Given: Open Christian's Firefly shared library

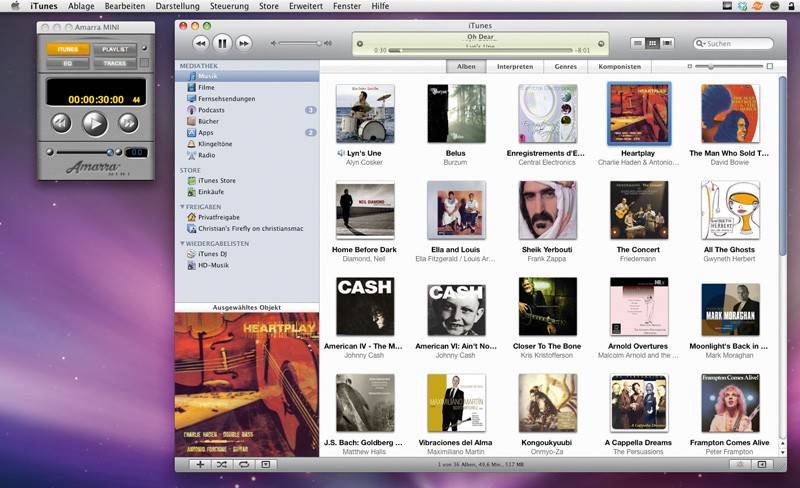Looking at the screenshot, I should [x=247, y=229].
